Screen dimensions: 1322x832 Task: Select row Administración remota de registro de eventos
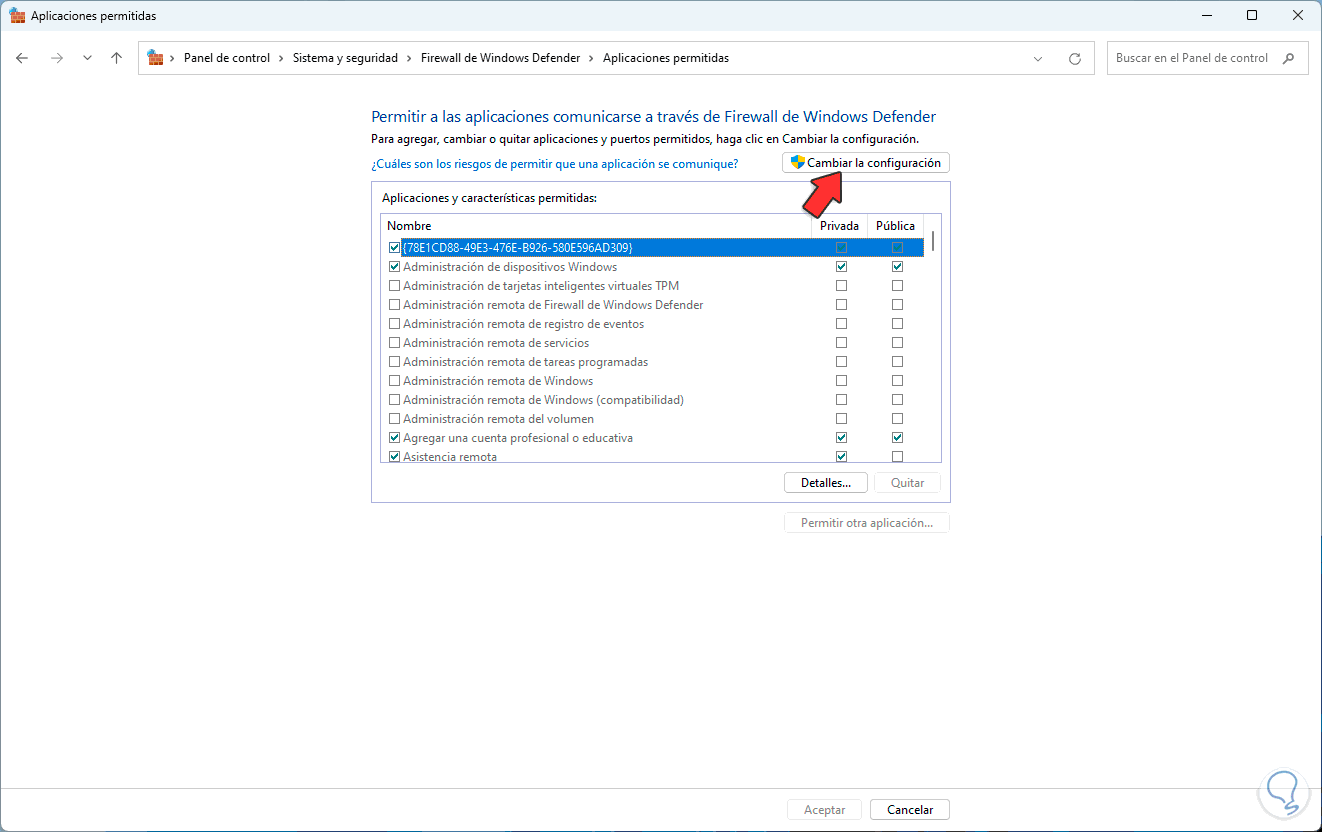point(523,324)
